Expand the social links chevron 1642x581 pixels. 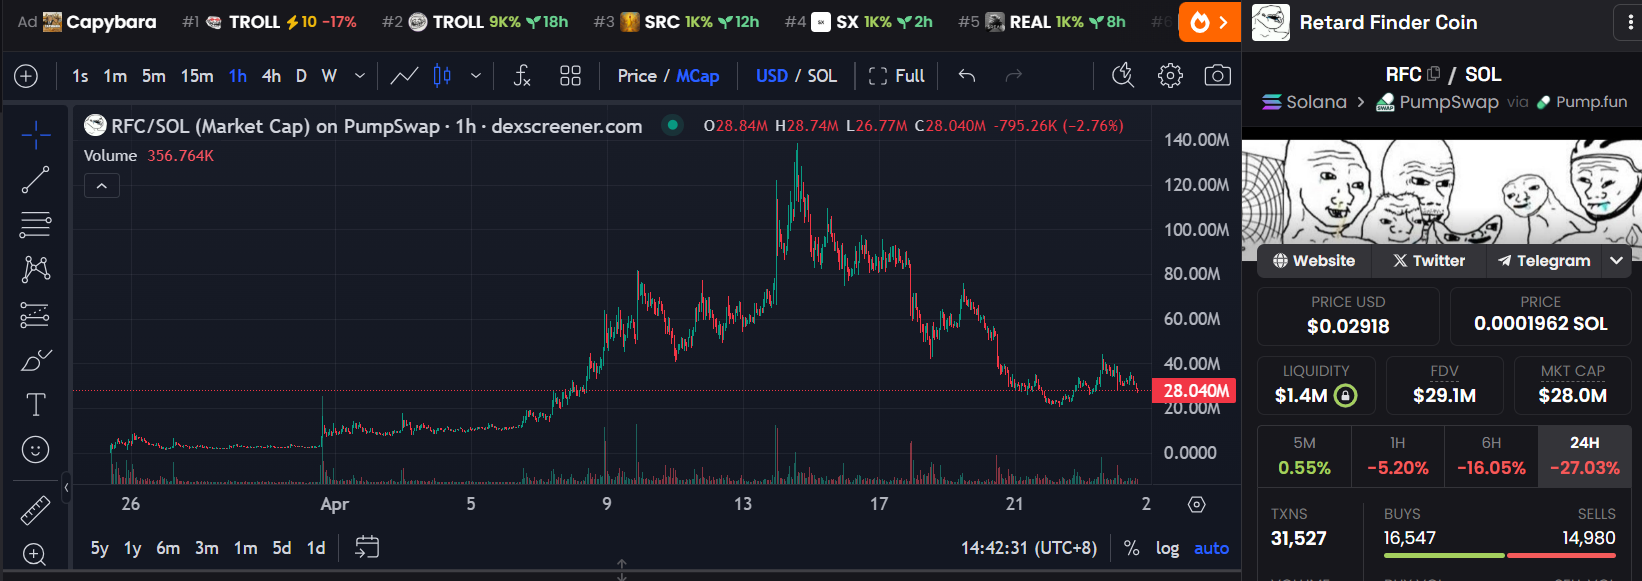(1616, 261)
